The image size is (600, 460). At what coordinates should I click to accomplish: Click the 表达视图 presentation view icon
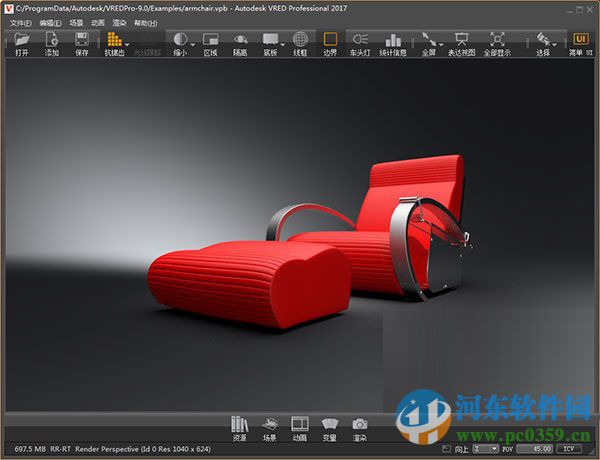pyautogui.click(x=461, y=39)
